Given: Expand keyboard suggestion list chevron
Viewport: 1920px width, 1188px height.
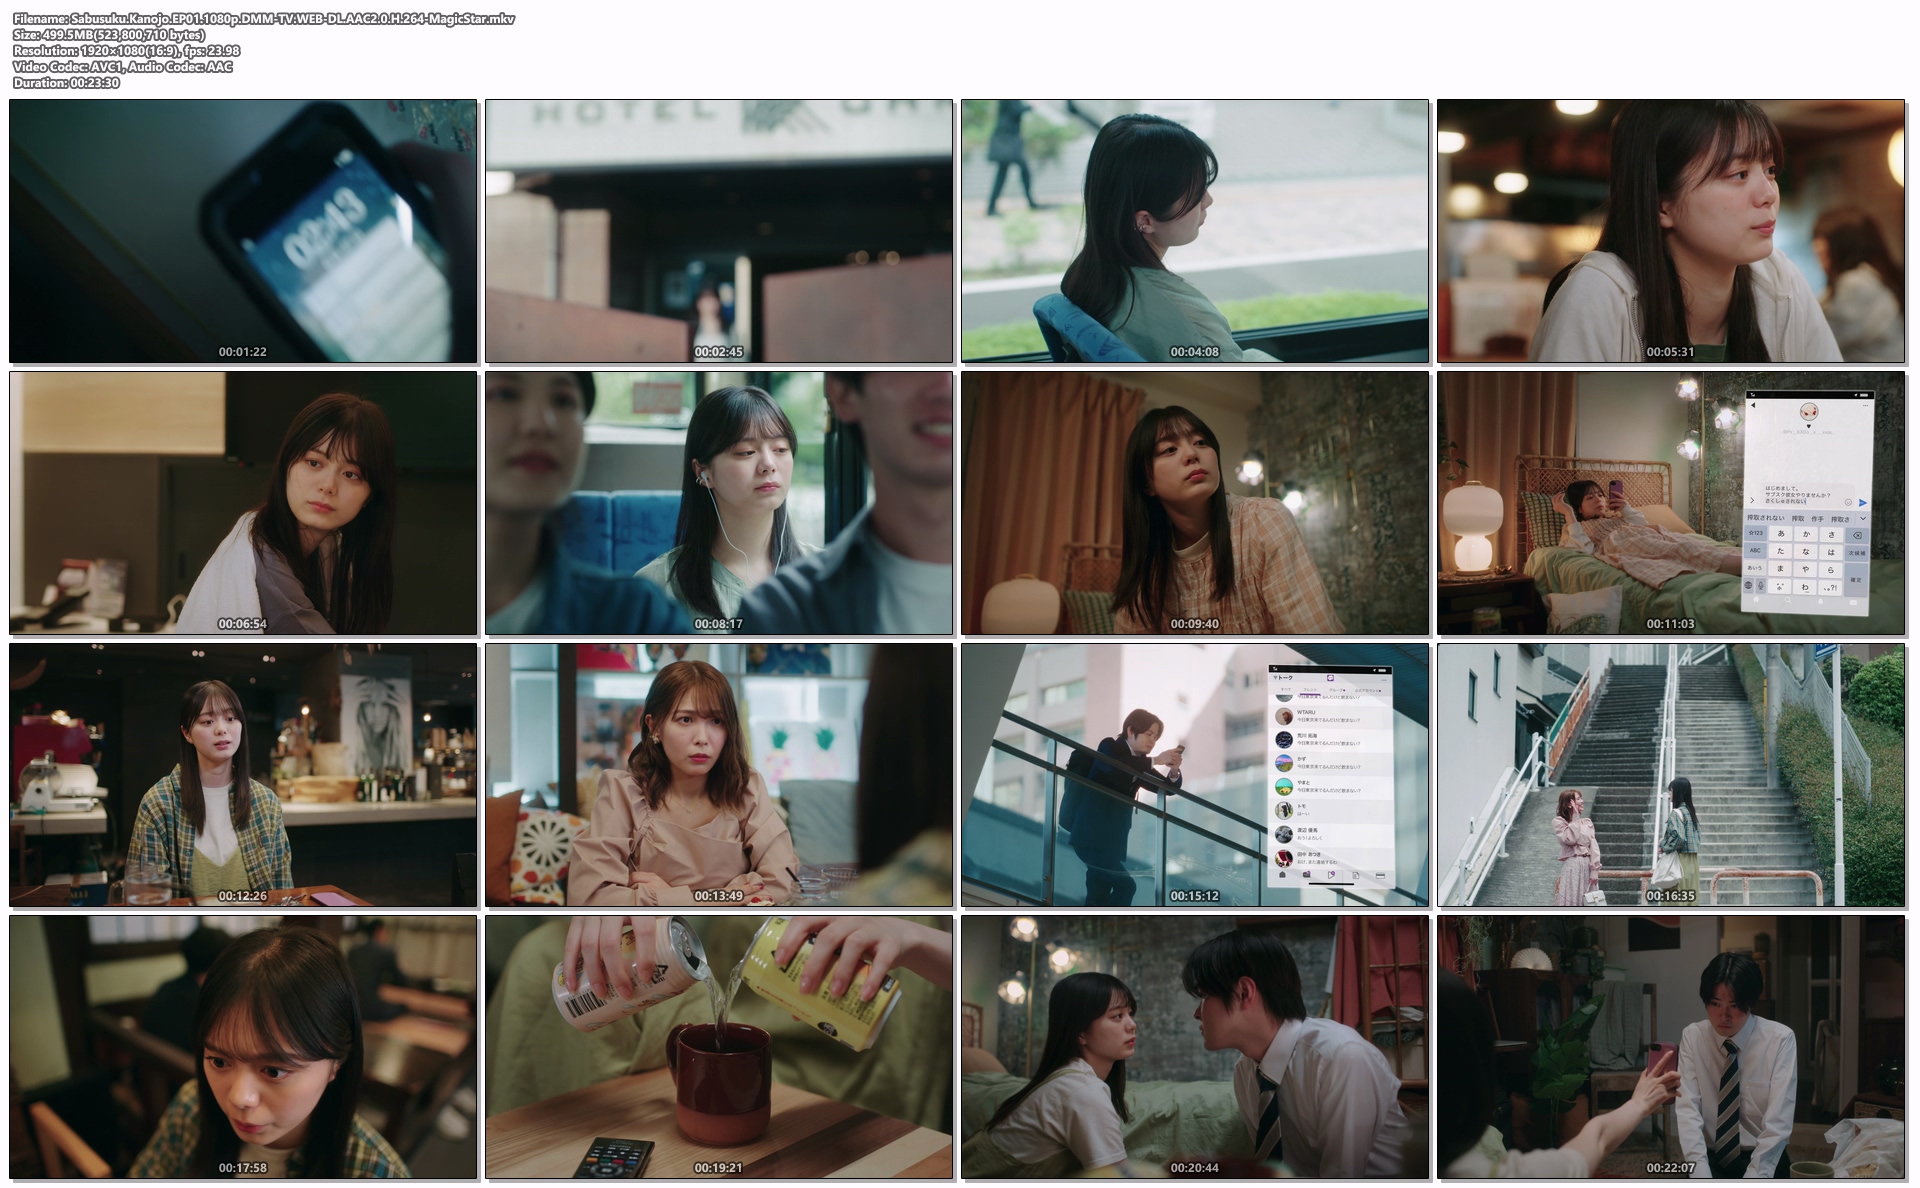Looking at the screenshot, I should [1863, 518].
